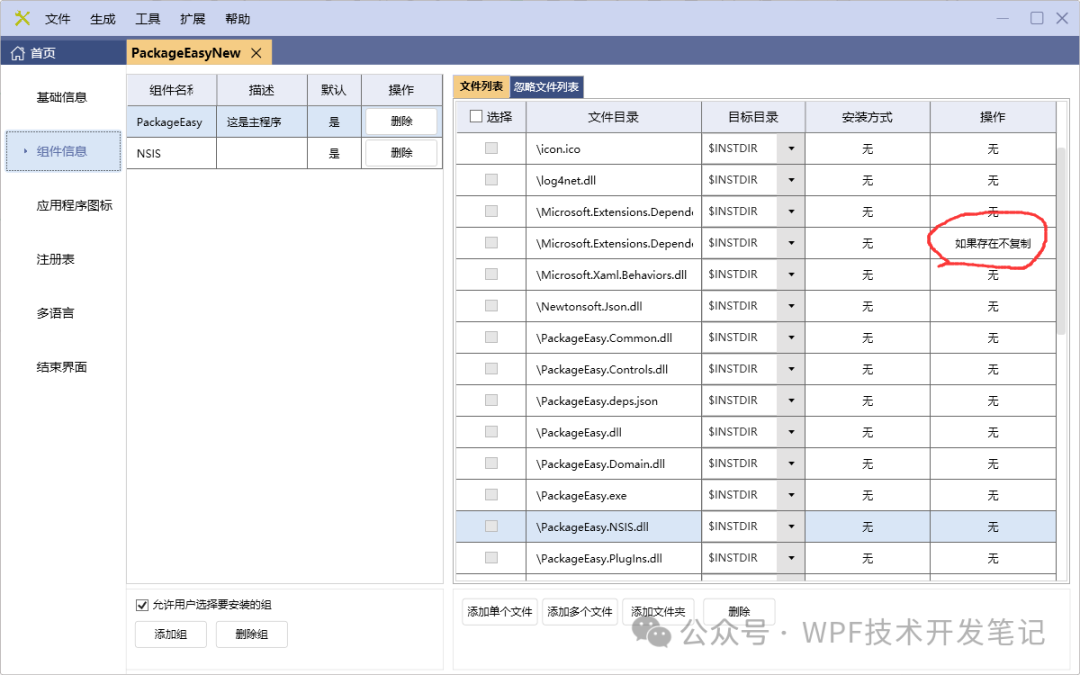
Task: Open the 文件 menu
Action: click(58, 19)
